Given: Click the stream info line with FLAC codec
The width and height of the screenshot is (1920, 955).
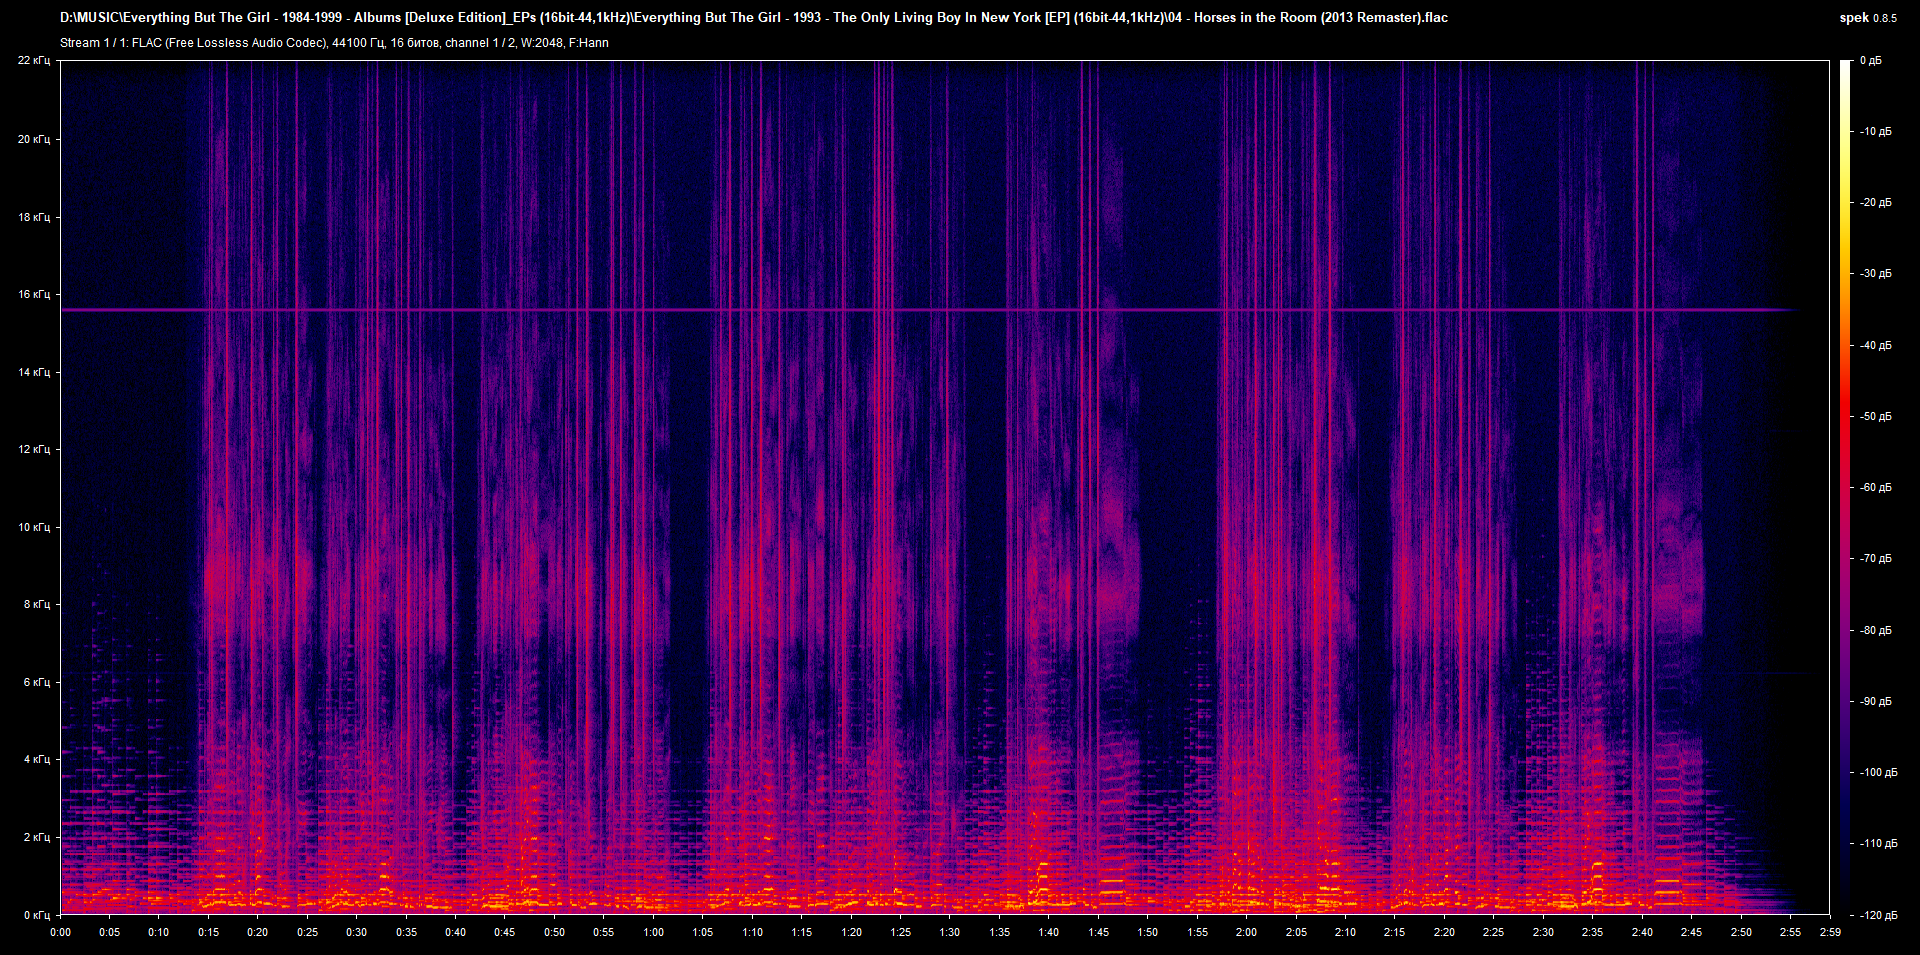Looking at the screenshot, I should click(x=334, y=43).
